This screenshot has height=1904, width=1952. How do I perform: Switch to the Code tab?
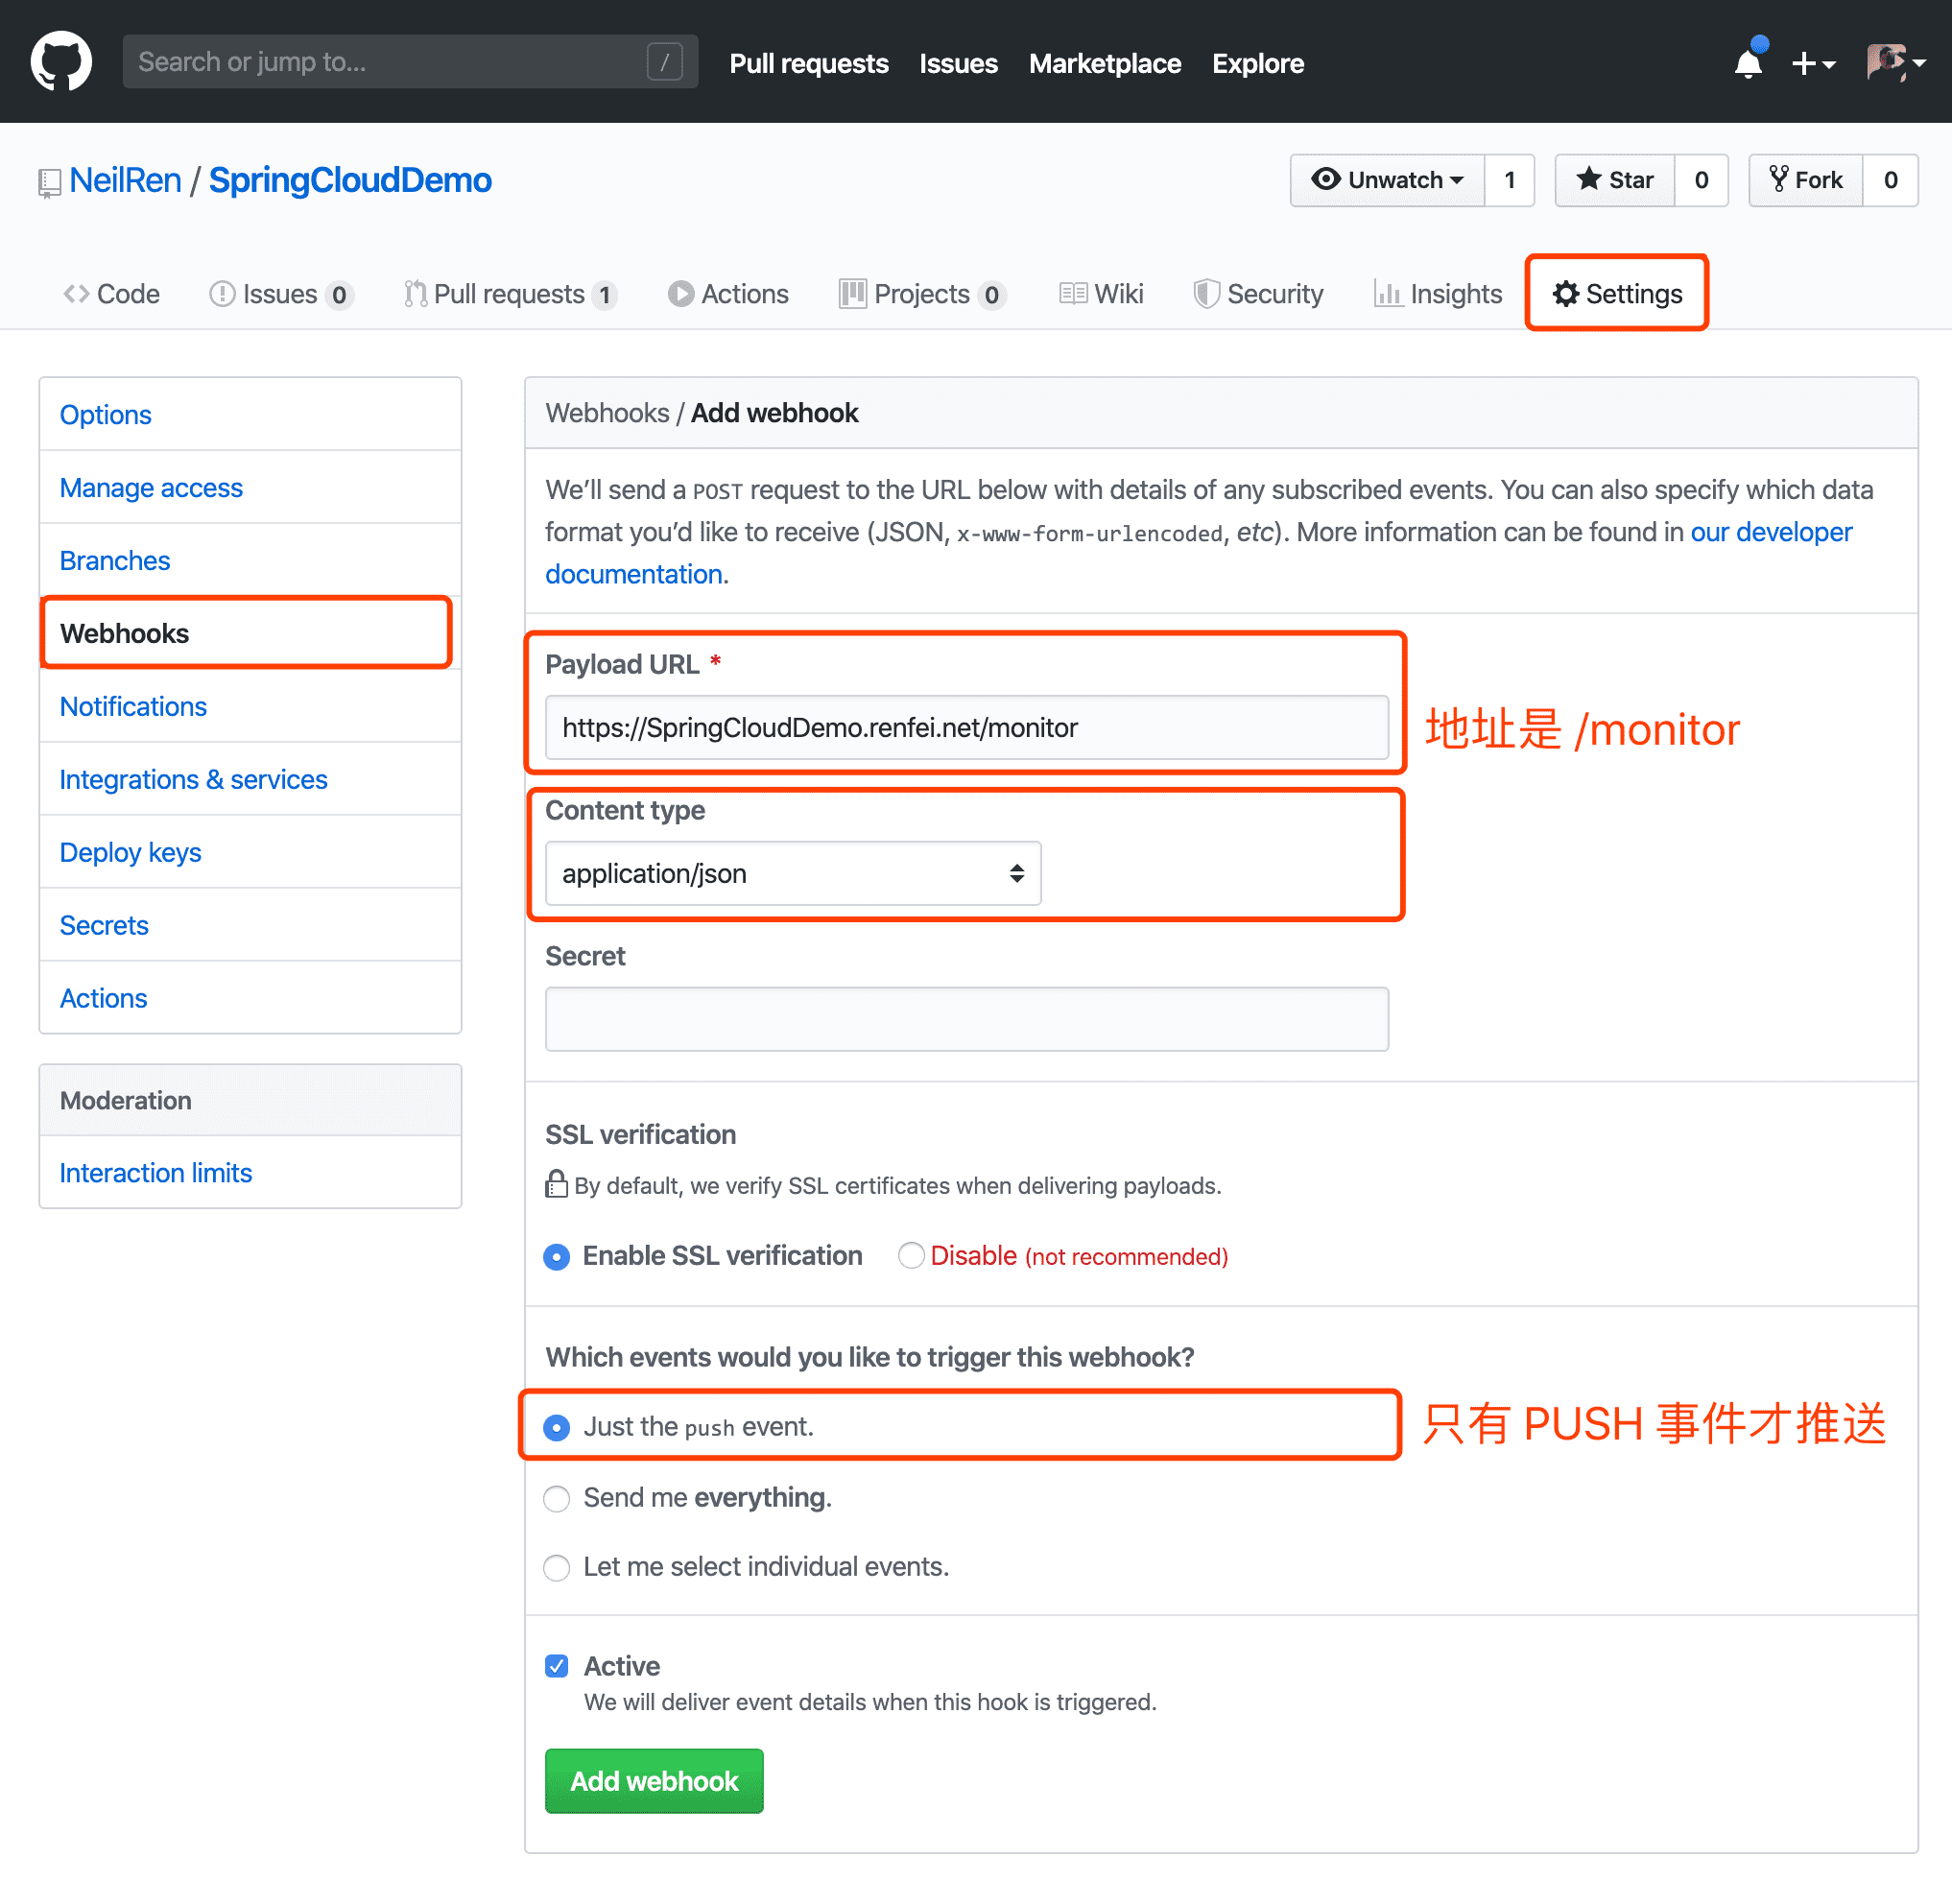click(x=111, y=294)
